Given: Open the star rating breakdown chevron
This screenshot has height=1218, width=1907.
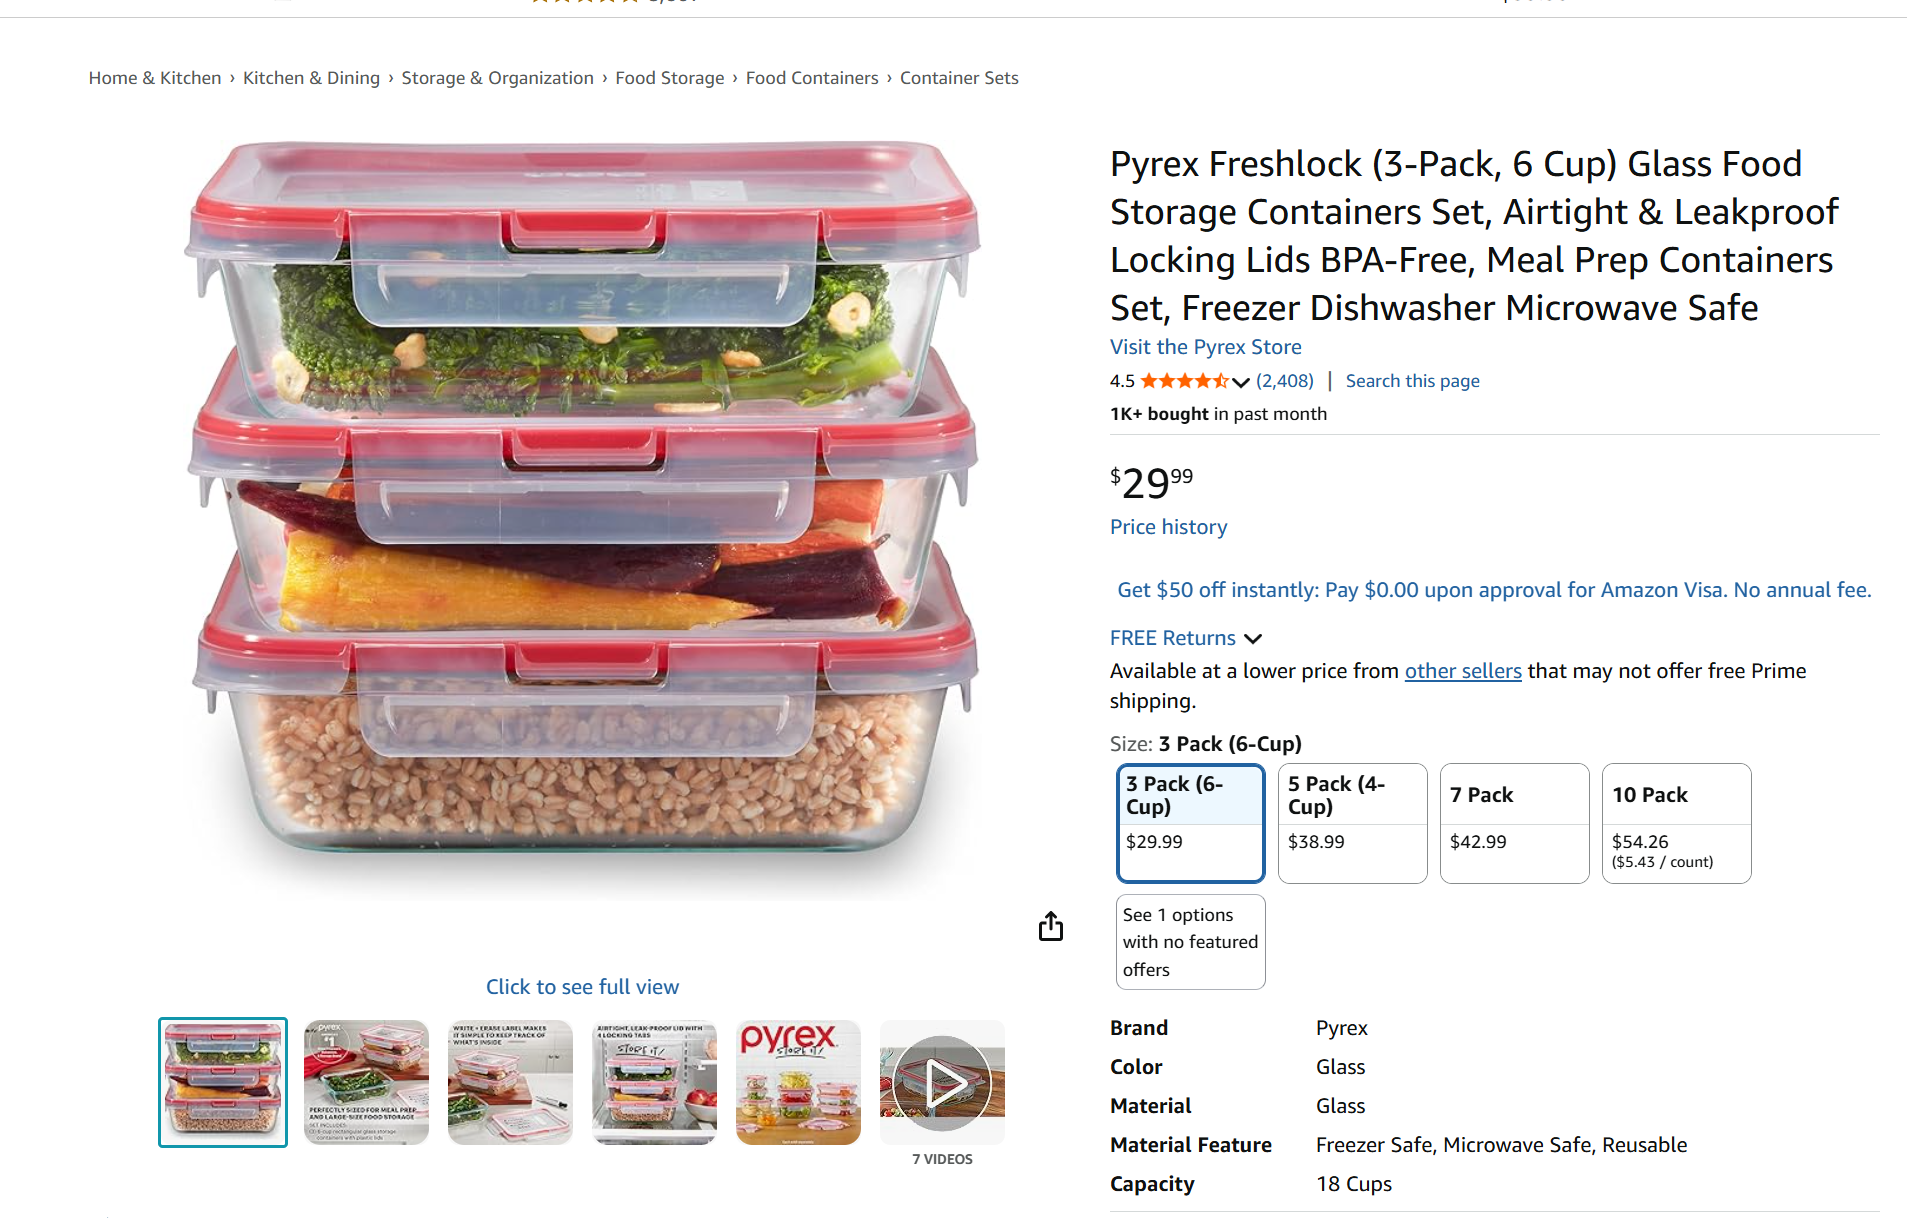Looking at the screenshot, I should [x=1241, y=382].
